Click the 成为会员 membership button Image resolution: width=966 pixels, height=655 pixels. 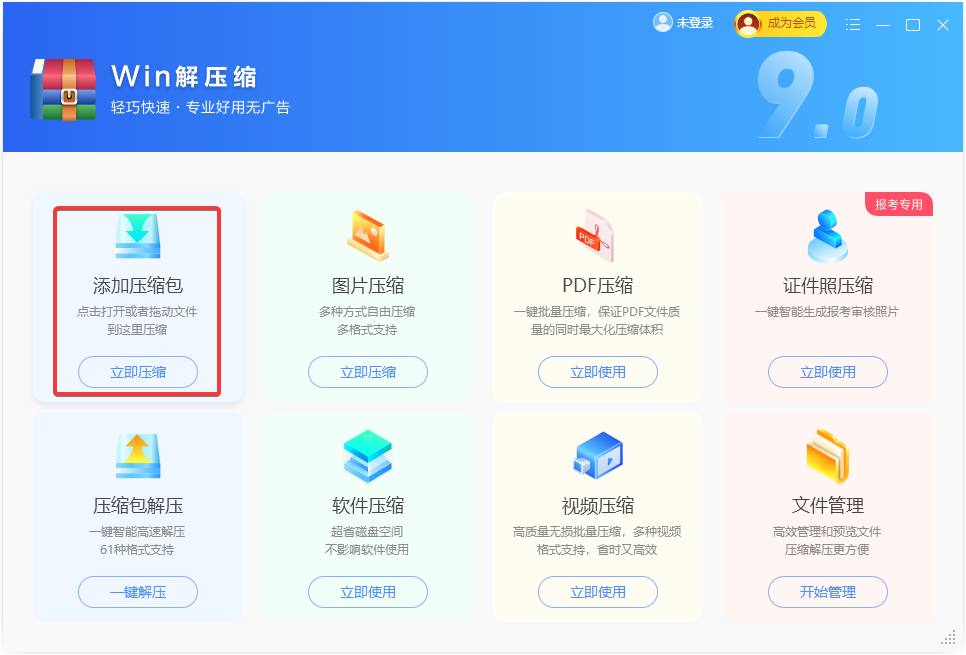[780, 23]
